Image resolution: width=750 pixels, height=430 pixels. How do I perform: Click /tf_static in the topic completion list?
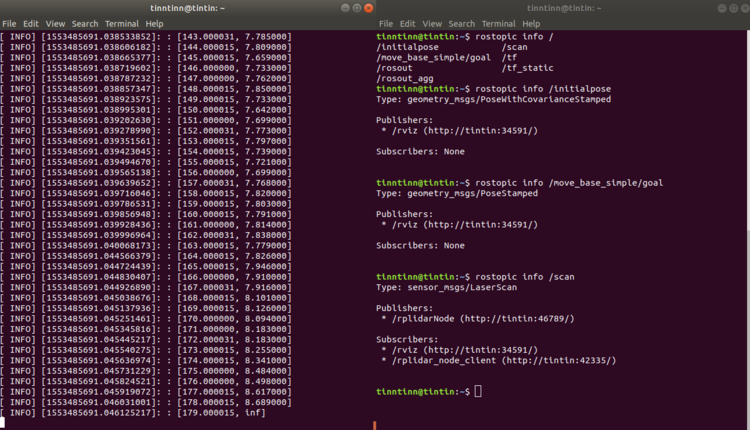click(528, 68)
